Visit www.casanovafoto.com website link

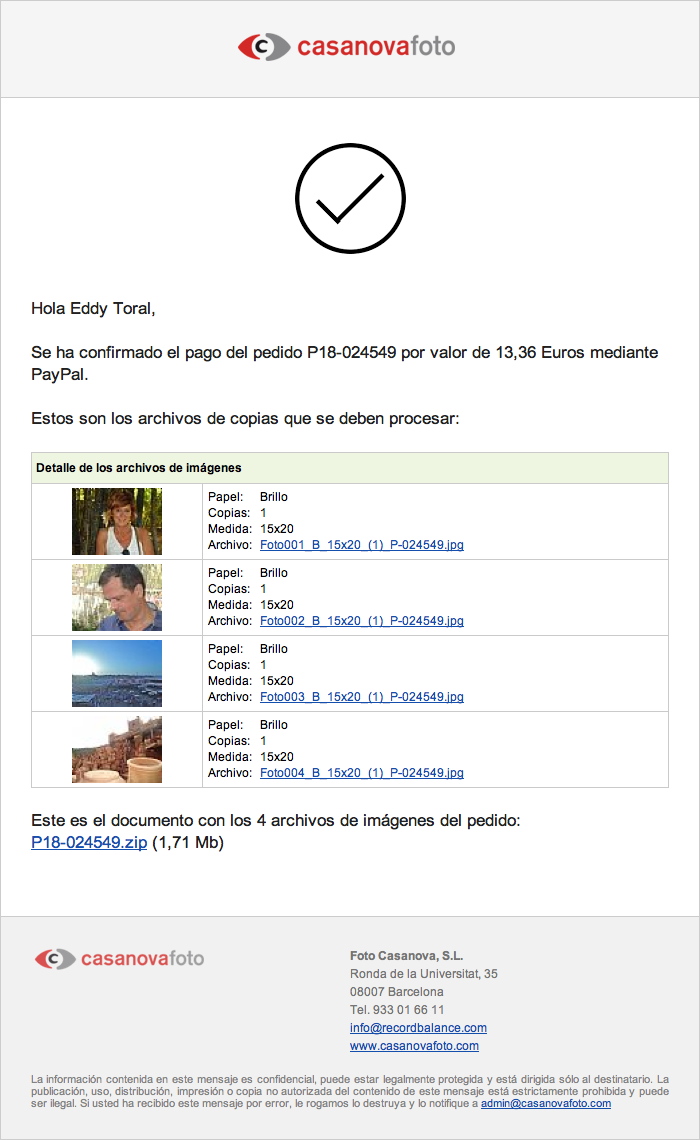click(414, 1046)
